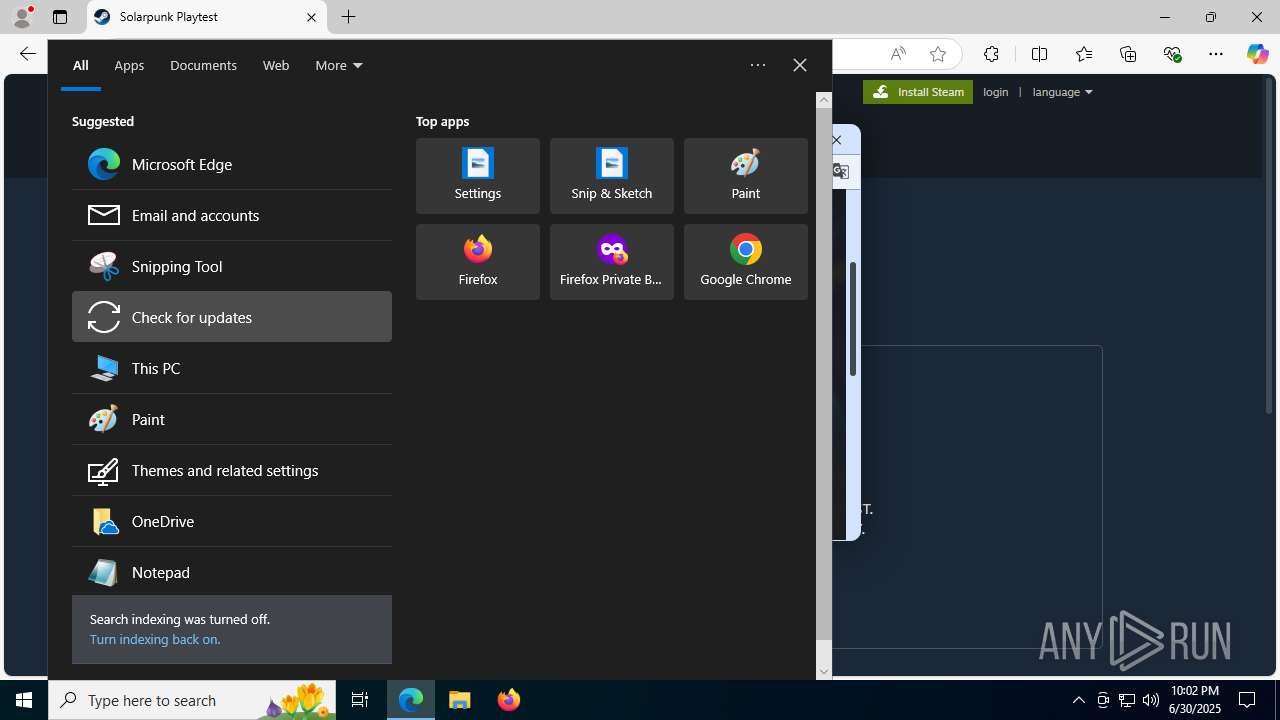
Task: Open Task View on taskbar
Action: [360, 700]
